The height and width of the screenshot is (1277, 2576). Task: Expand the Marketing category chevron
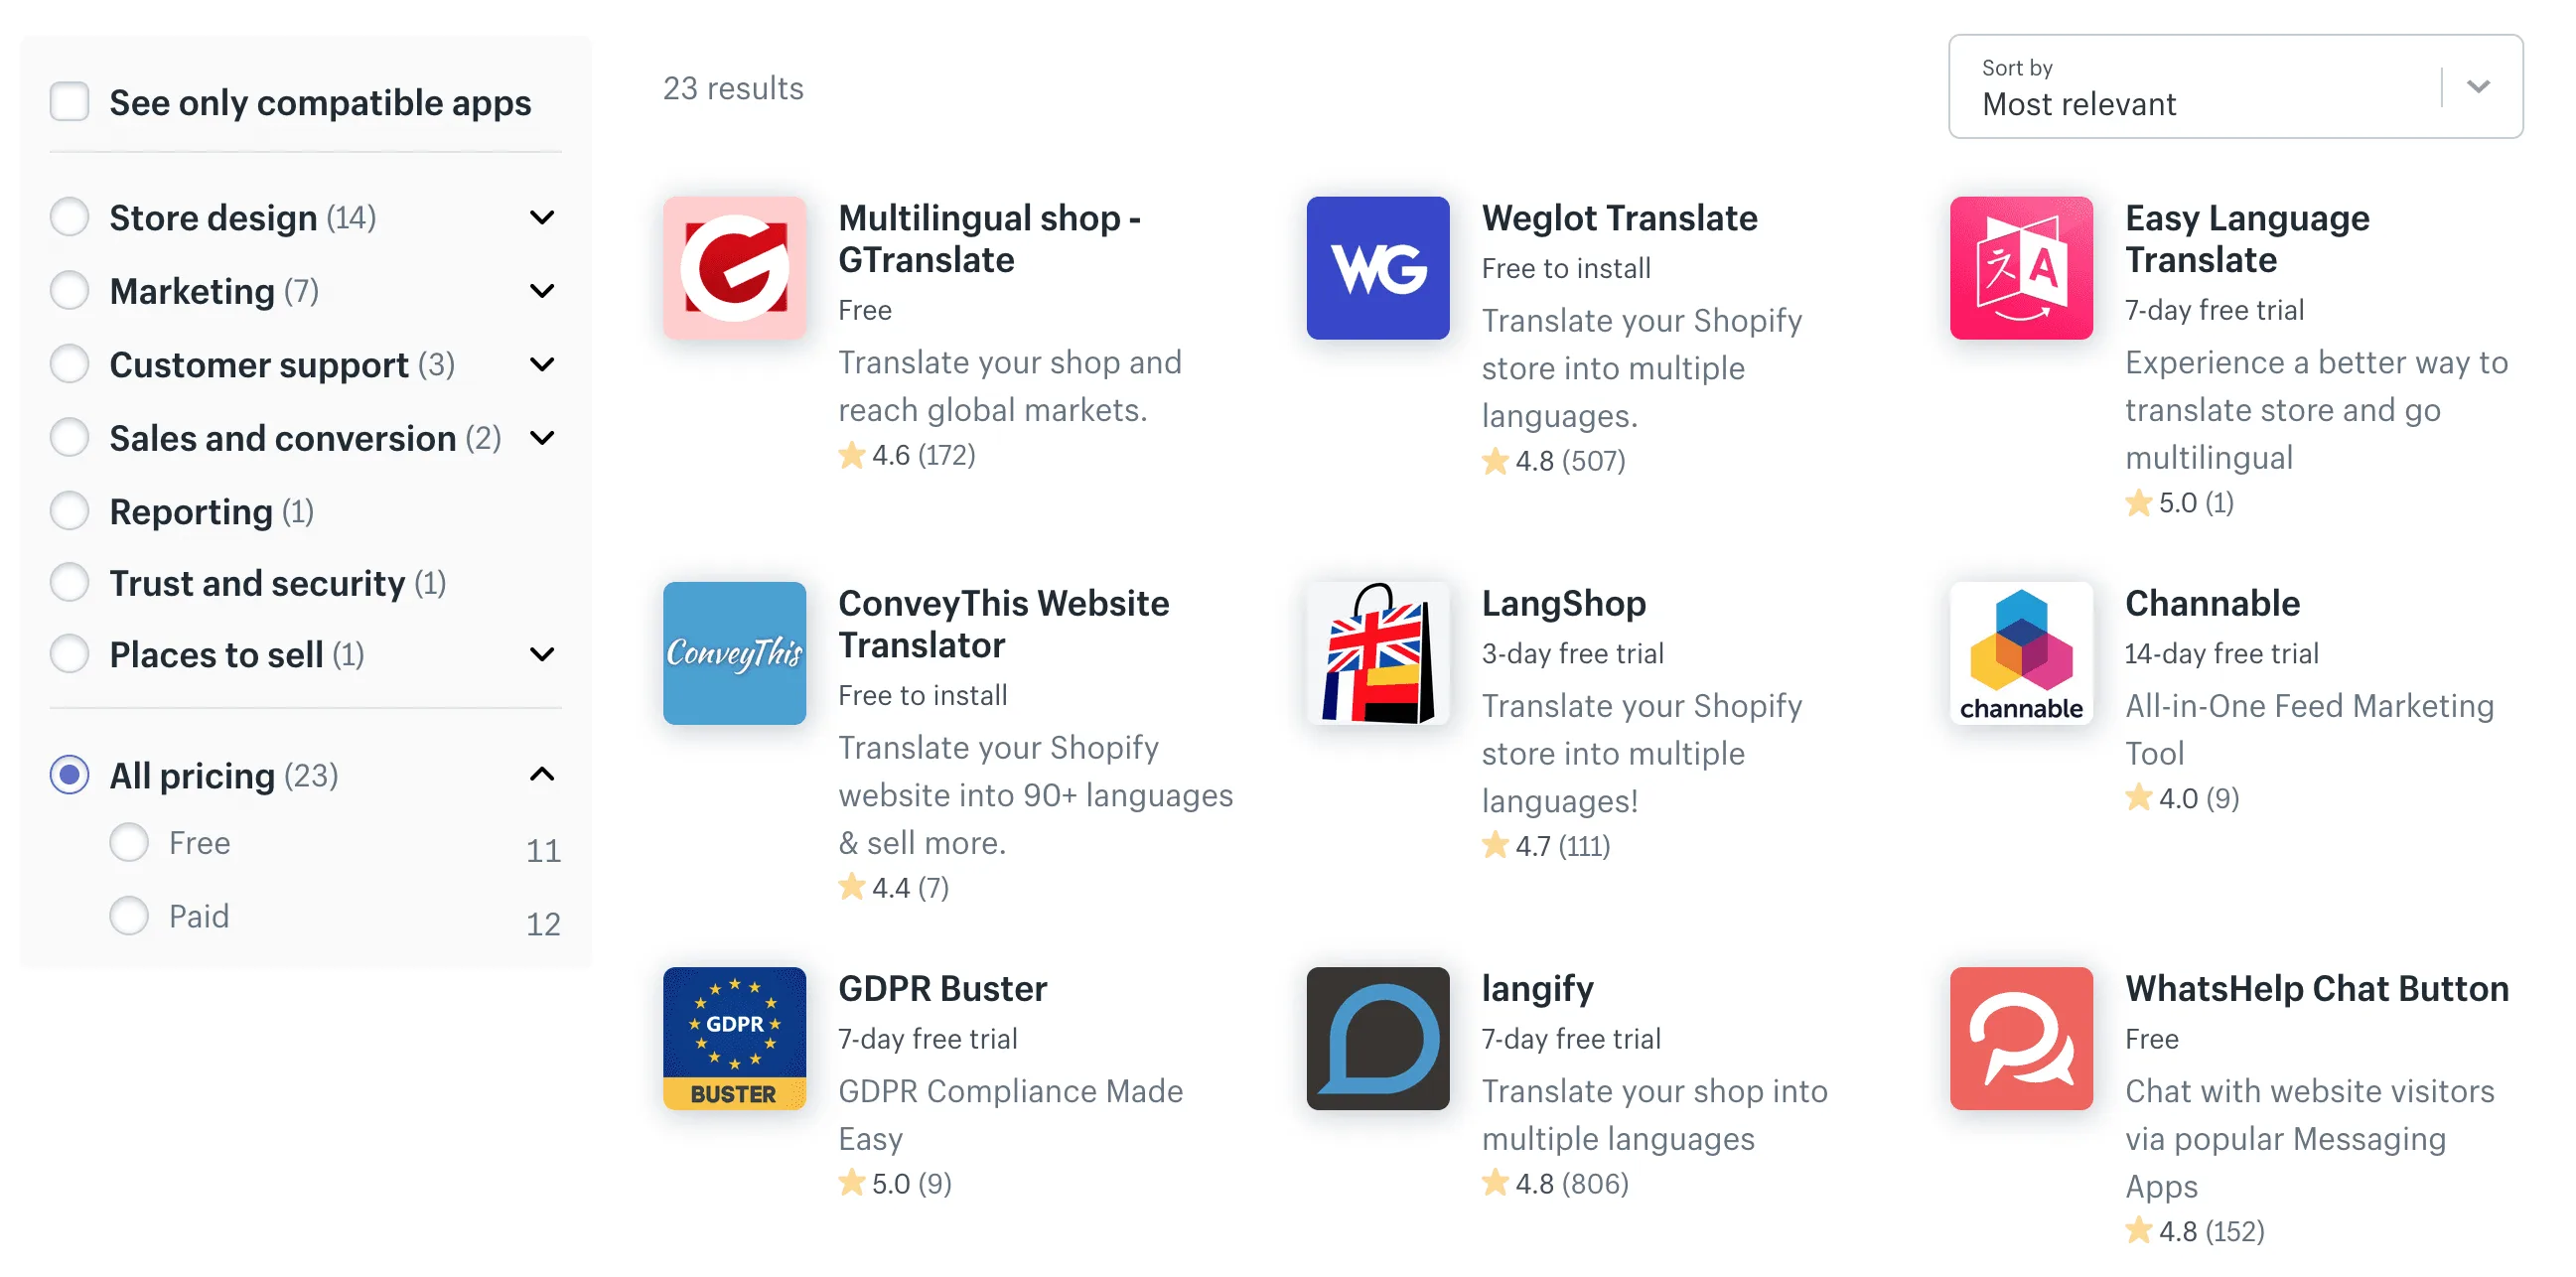tap(542, 291)
